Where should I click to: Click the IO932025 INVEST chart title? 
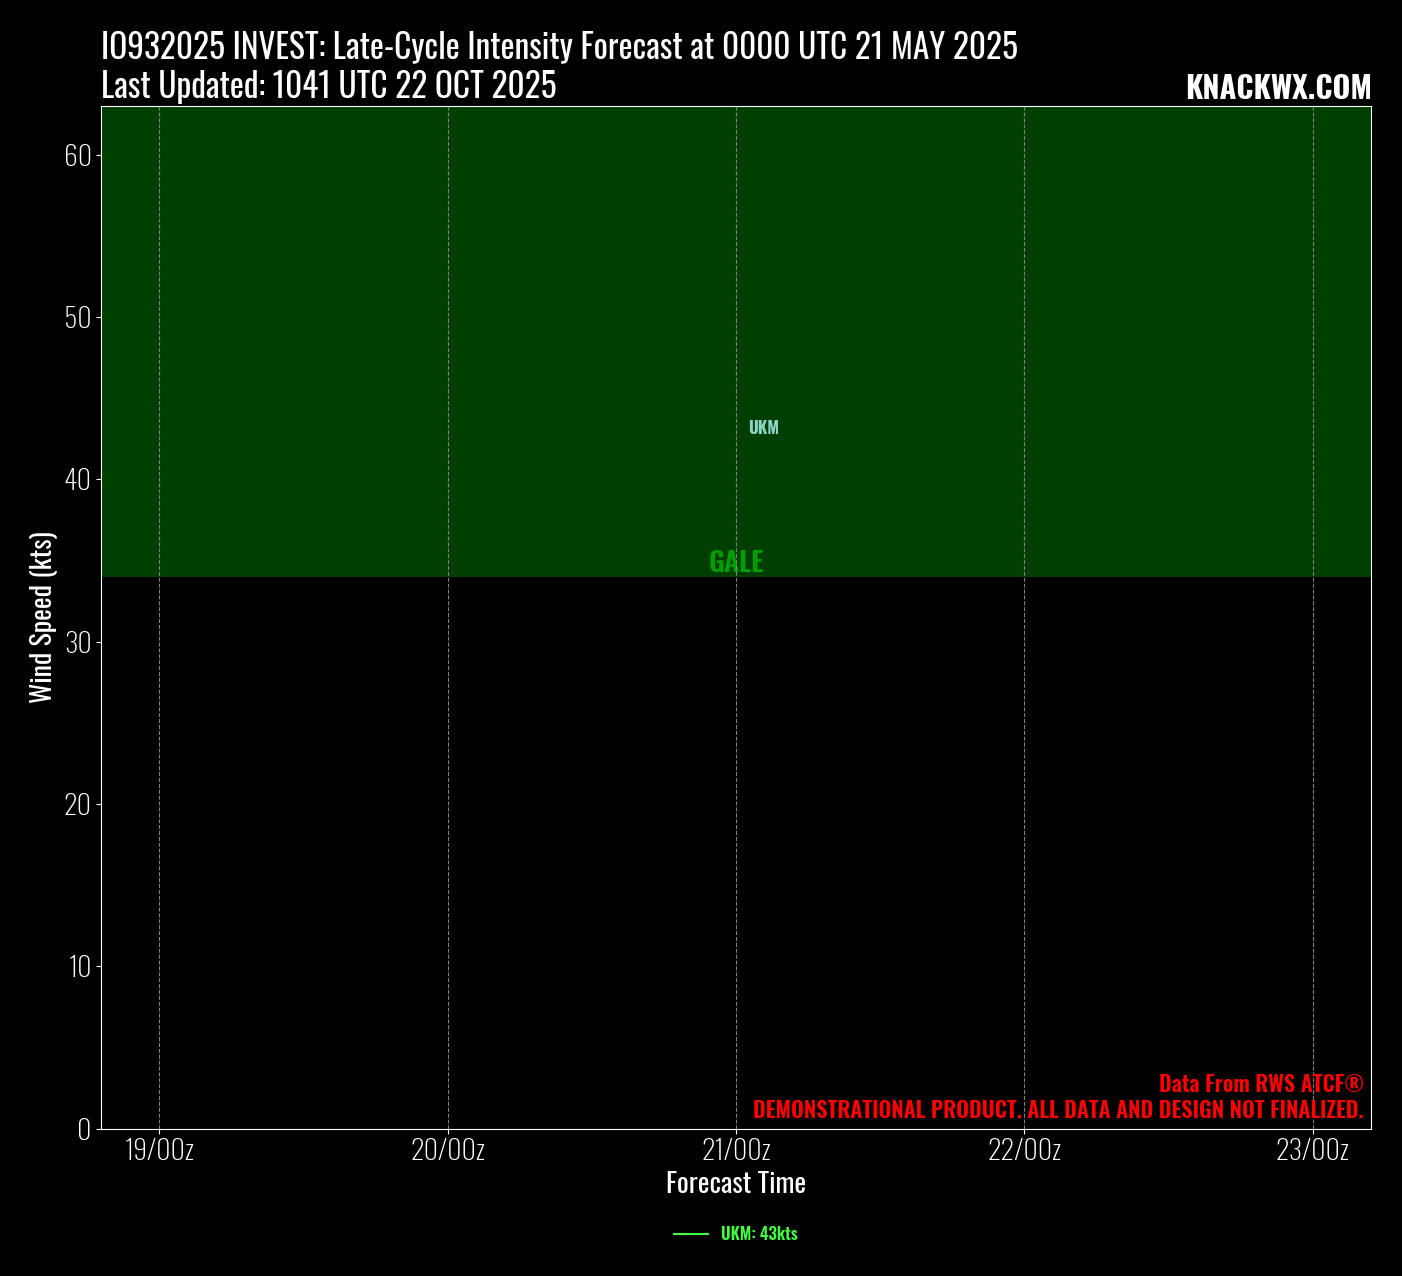(559, 47)
